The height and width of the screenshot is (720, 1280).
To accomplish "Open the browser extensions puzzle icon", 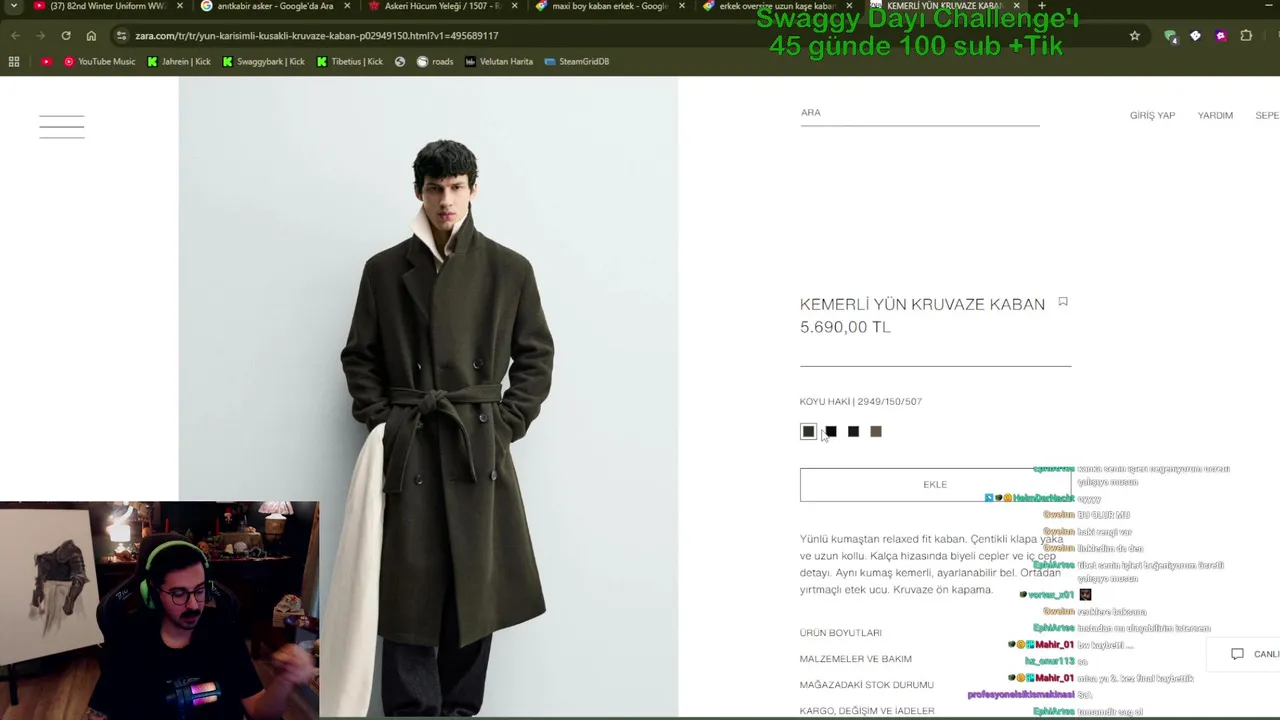I will [x=1246, y=35].
